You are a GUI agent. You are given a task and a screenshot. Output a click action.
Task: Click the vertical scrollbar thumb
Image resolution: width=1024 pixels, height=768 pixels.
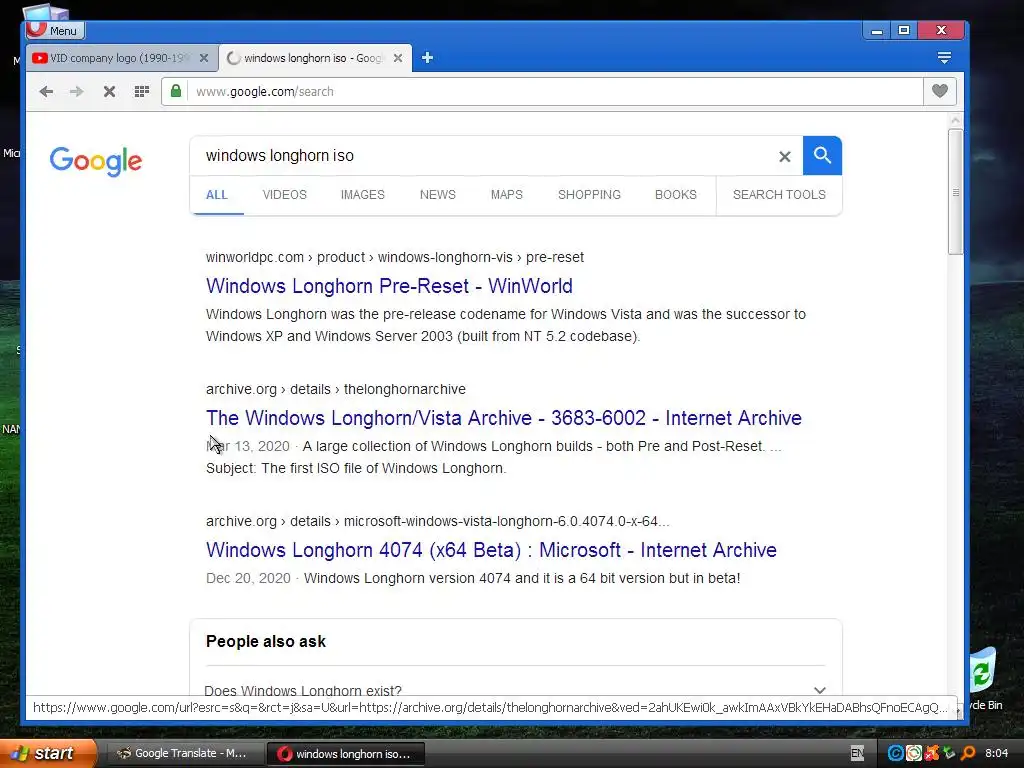click(955, 192)
